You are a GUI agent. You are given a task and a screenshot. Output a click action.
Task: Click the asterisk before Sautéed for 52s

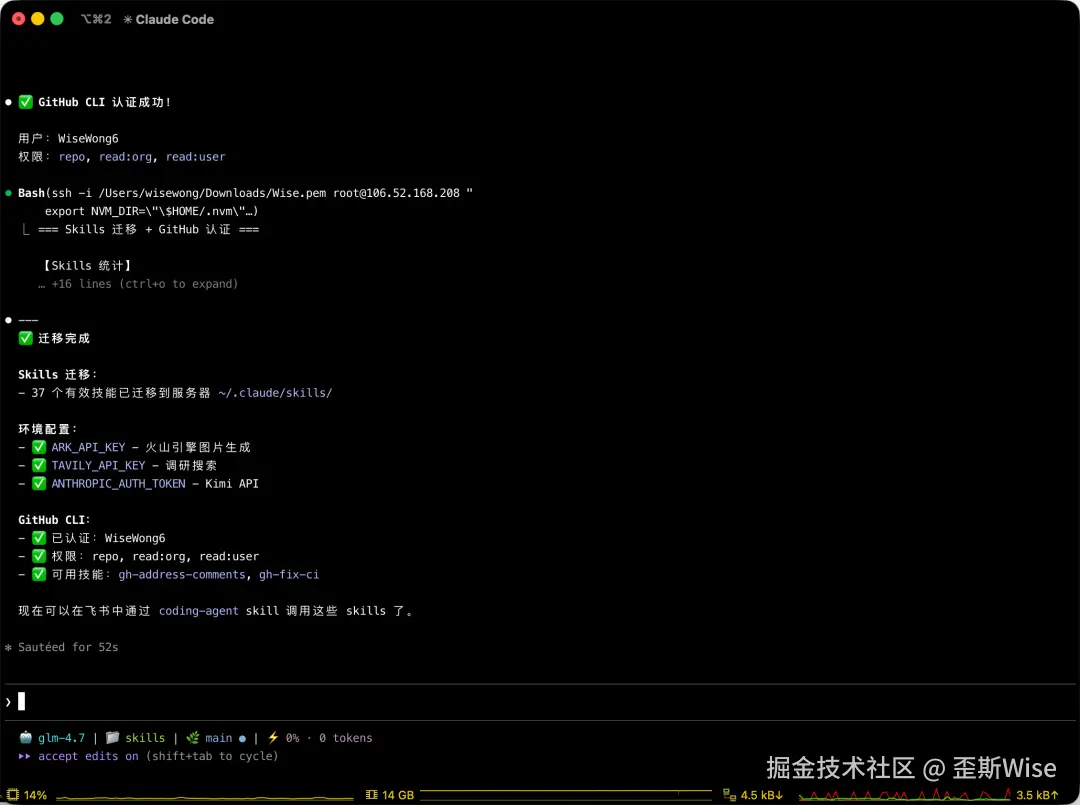tap(8, 647)
